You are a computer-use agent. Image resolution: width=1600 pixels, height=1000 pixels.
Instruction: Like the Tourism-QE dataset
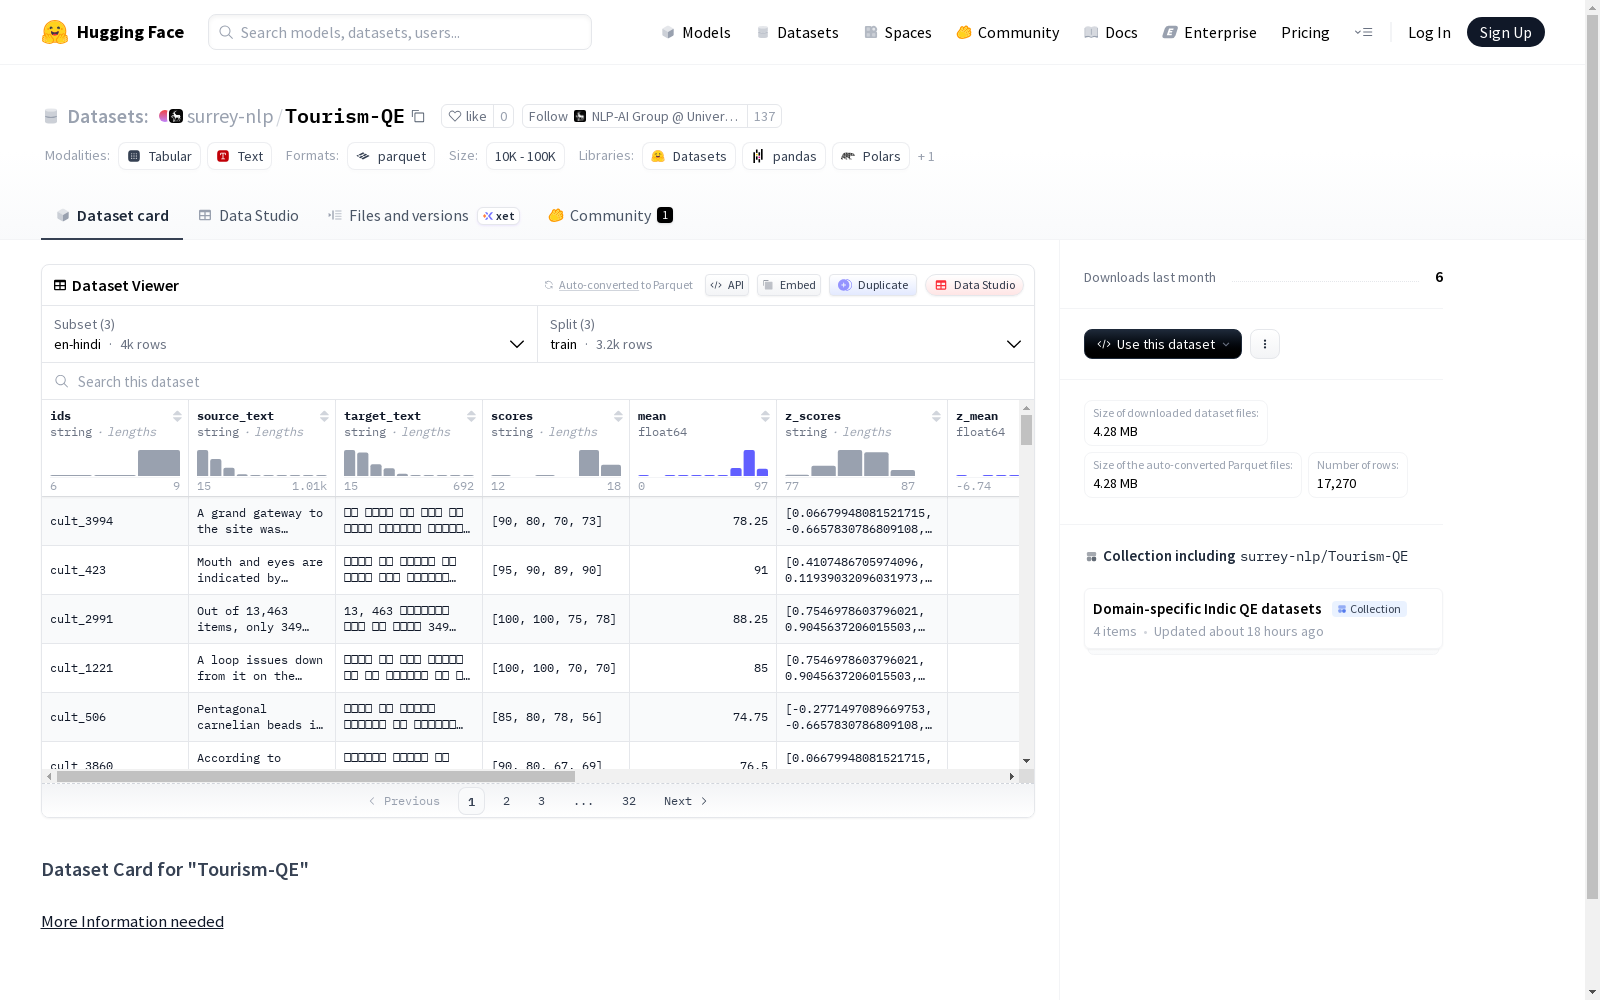467,116
